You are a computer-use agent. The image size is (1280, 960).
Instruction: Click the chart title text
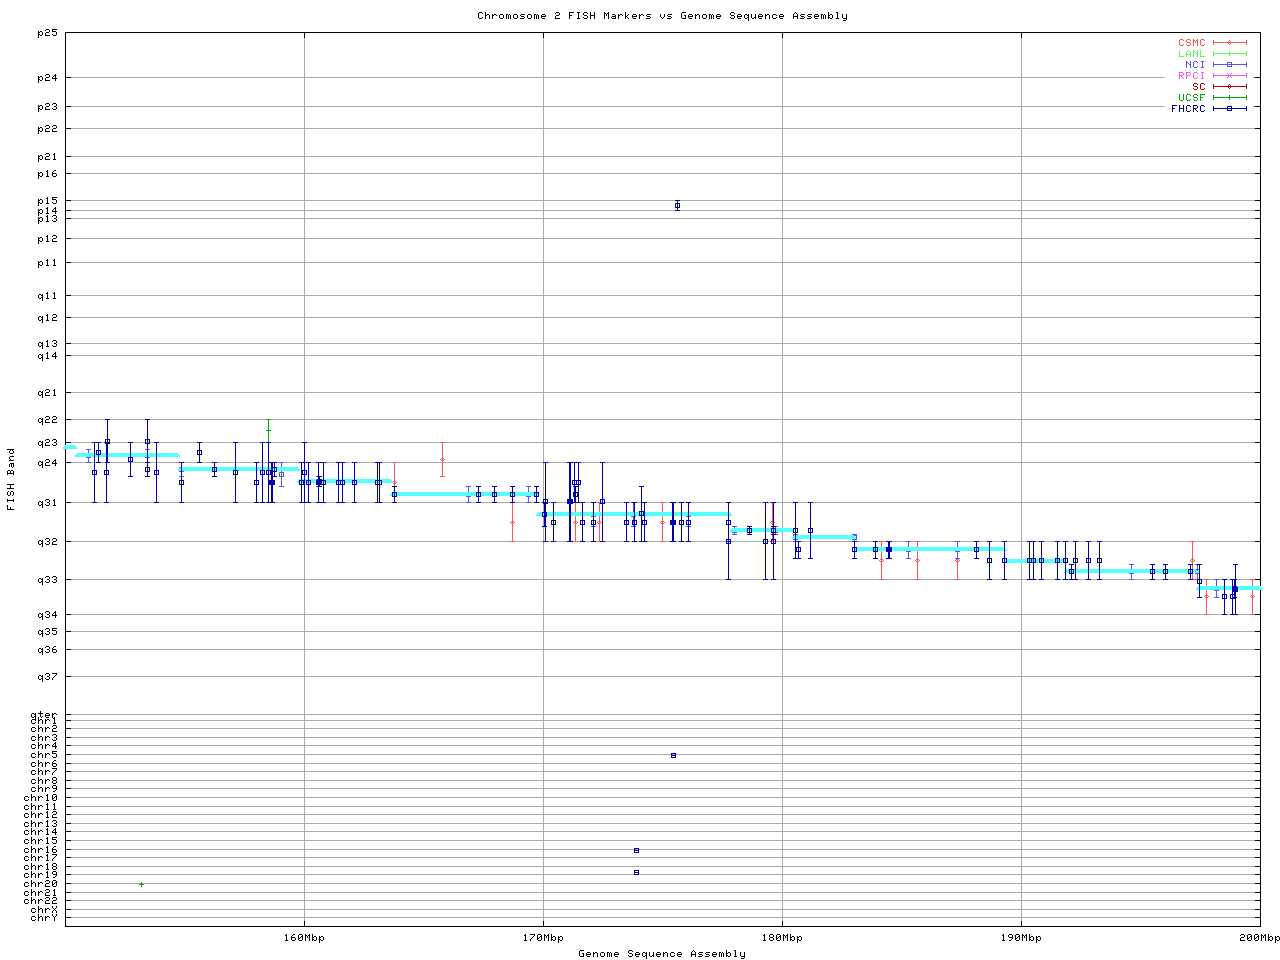coord(662,16)
